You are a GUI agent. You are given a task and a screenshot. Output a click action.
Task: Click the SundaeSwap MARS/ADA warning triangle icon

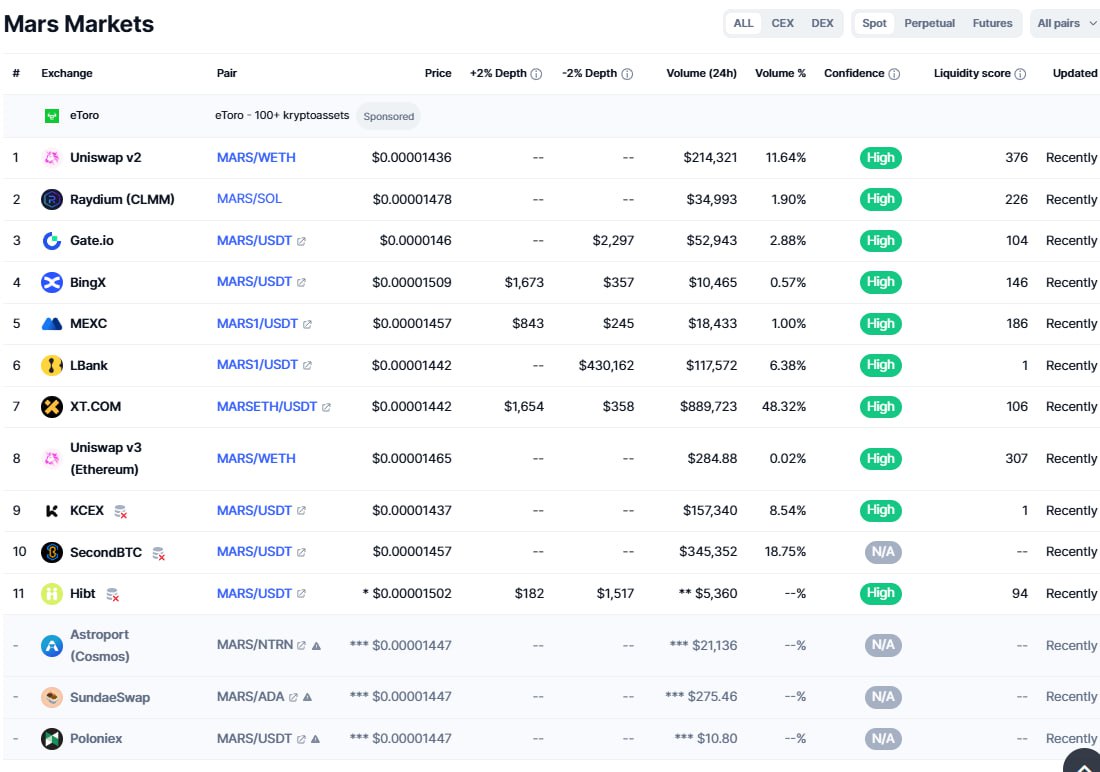(x=307, y=698)
